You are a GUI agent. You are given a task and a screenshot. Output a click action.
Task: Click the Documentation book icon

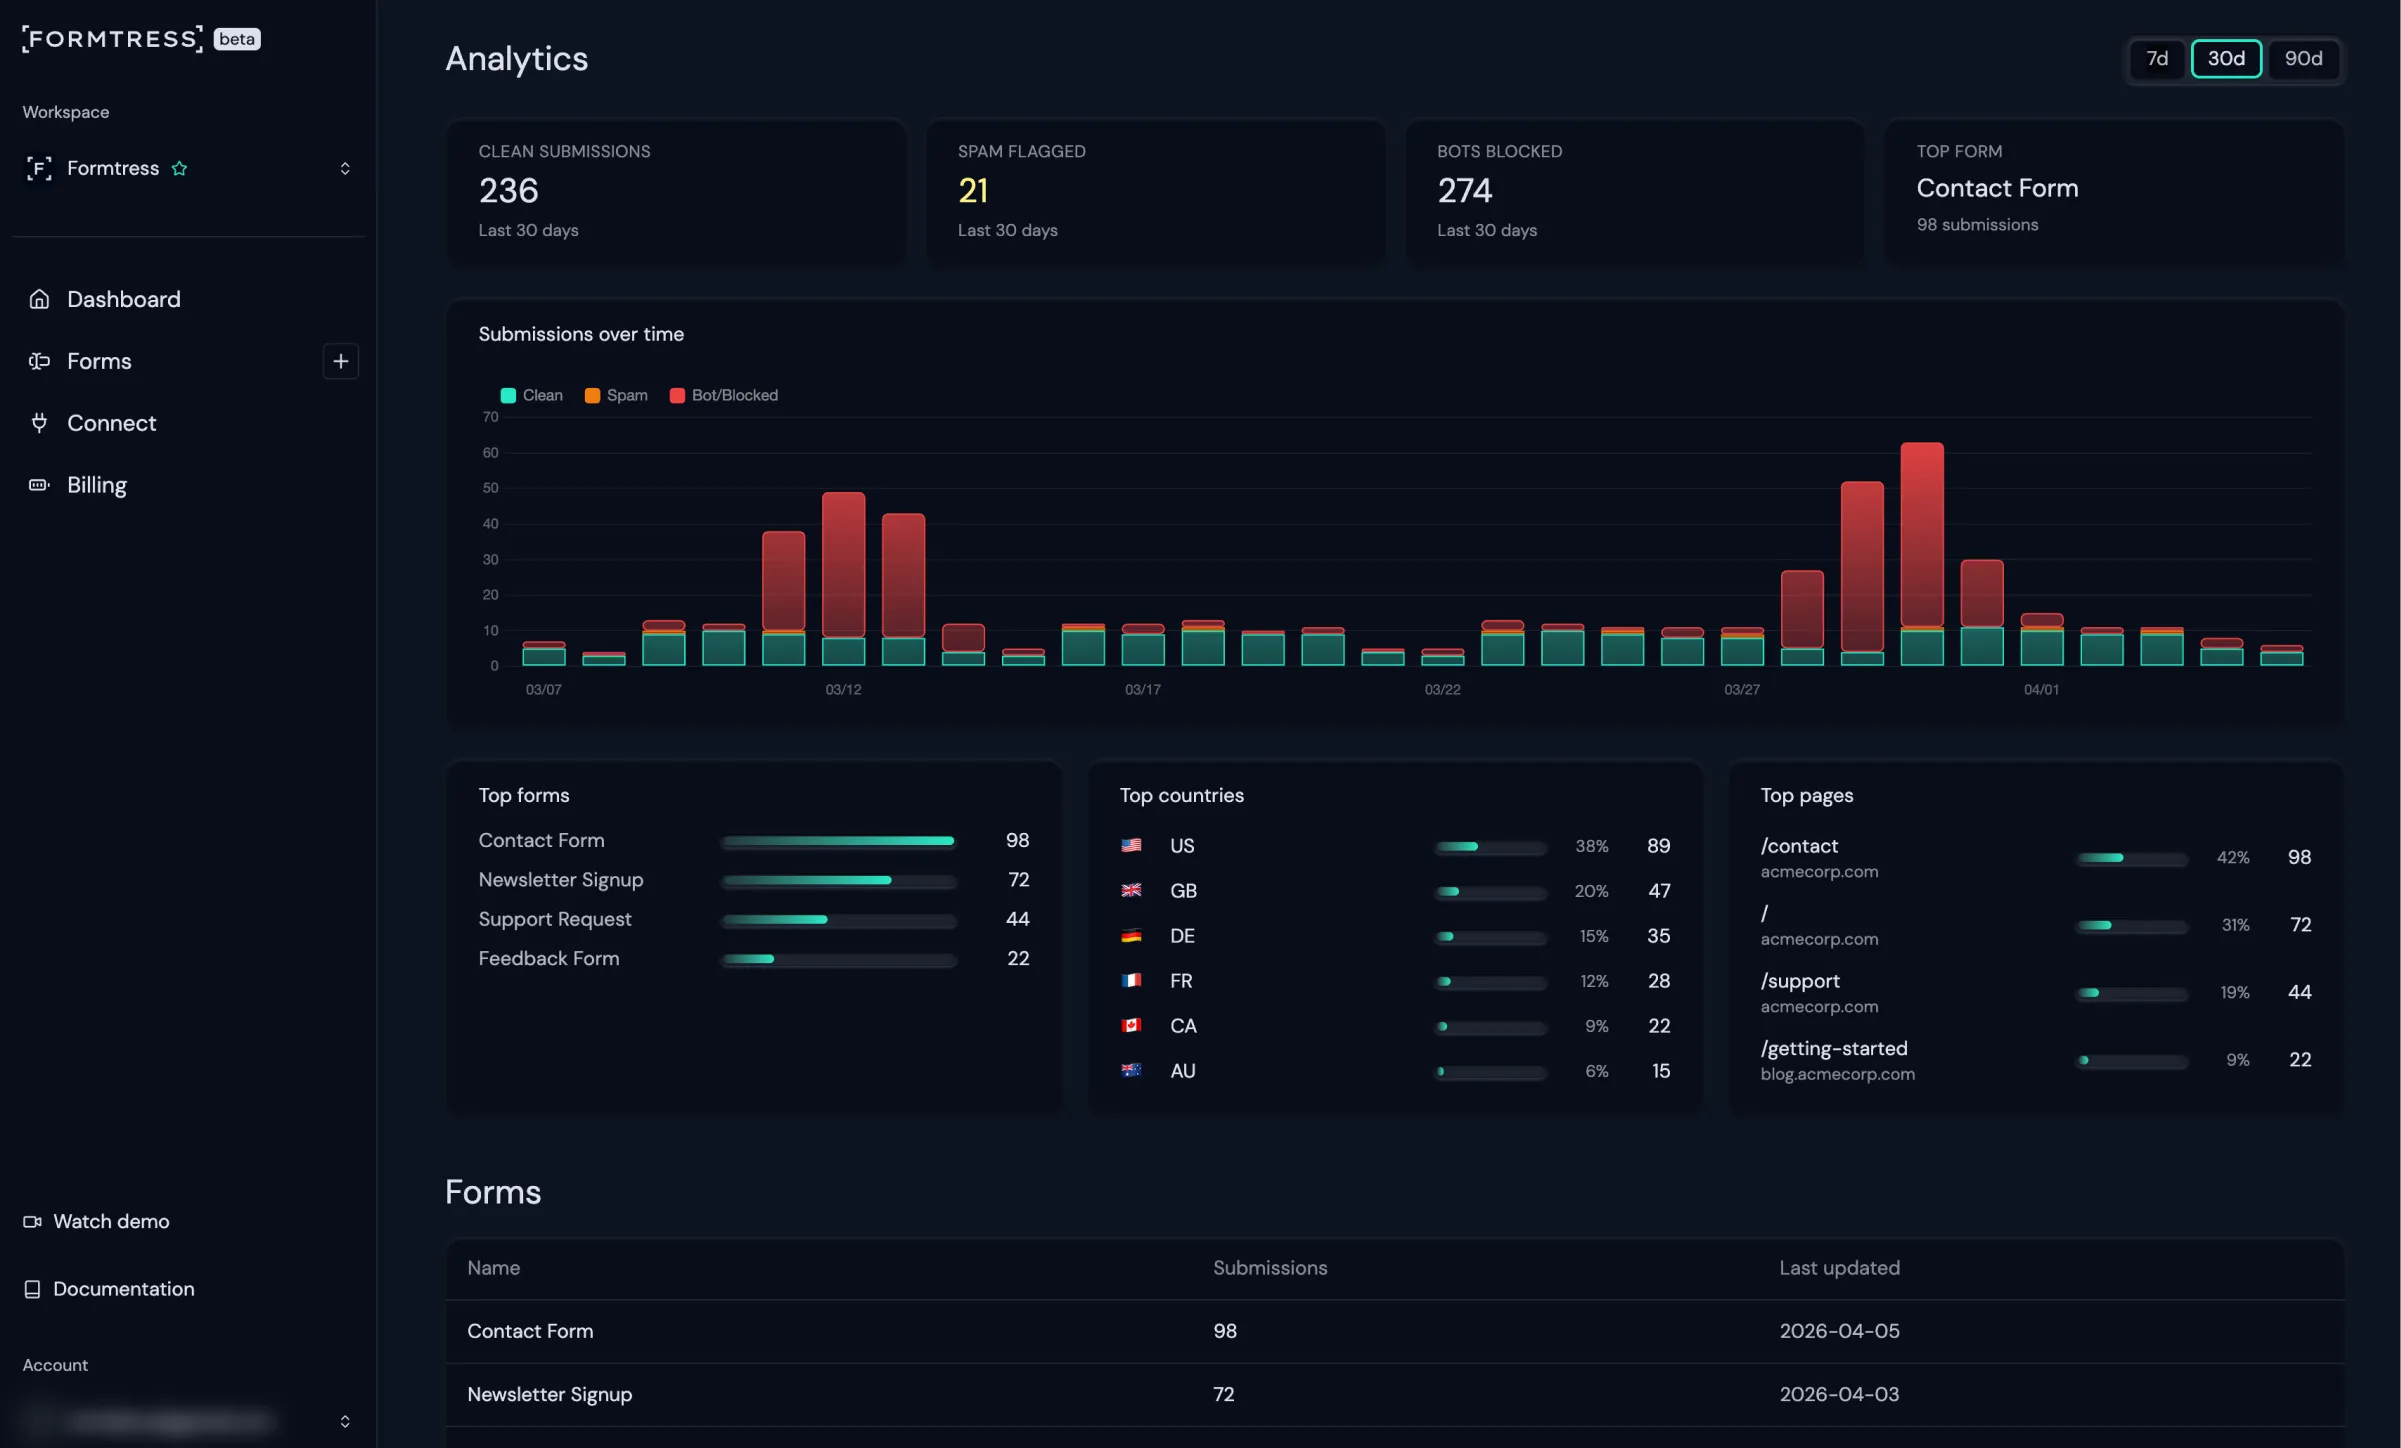point(32,1289)
